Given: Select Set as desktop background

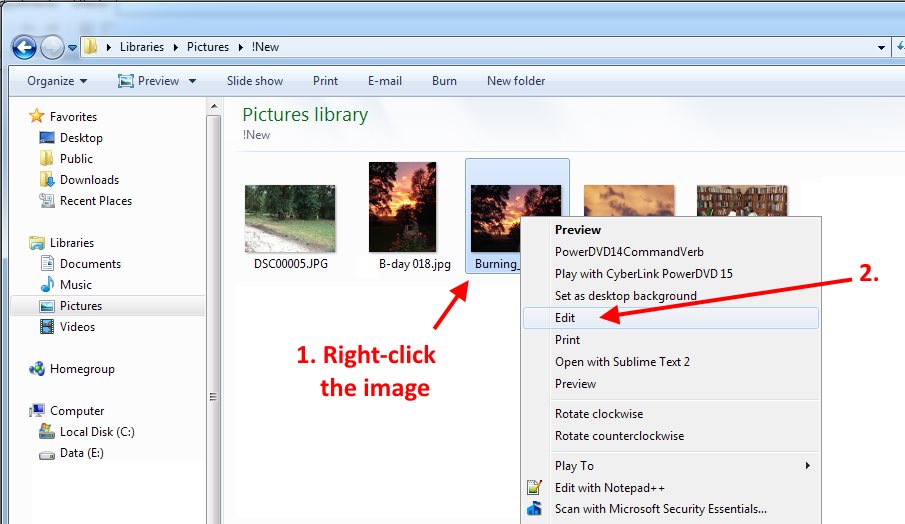Looking at the screenshot, I should click(625, 296).
